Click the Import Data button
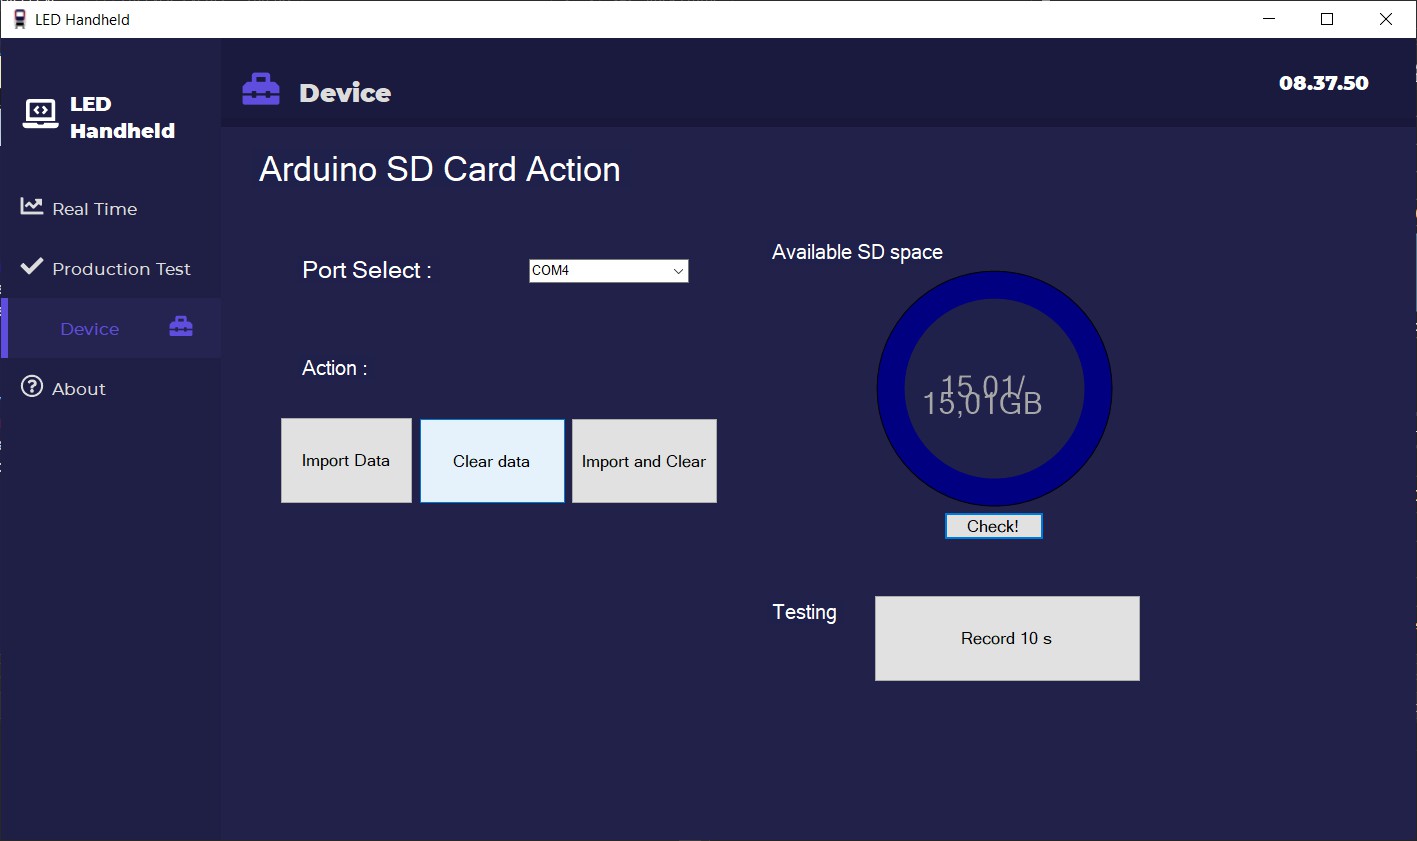Viewport: 1417px width, 841px height. click(346, 460)
